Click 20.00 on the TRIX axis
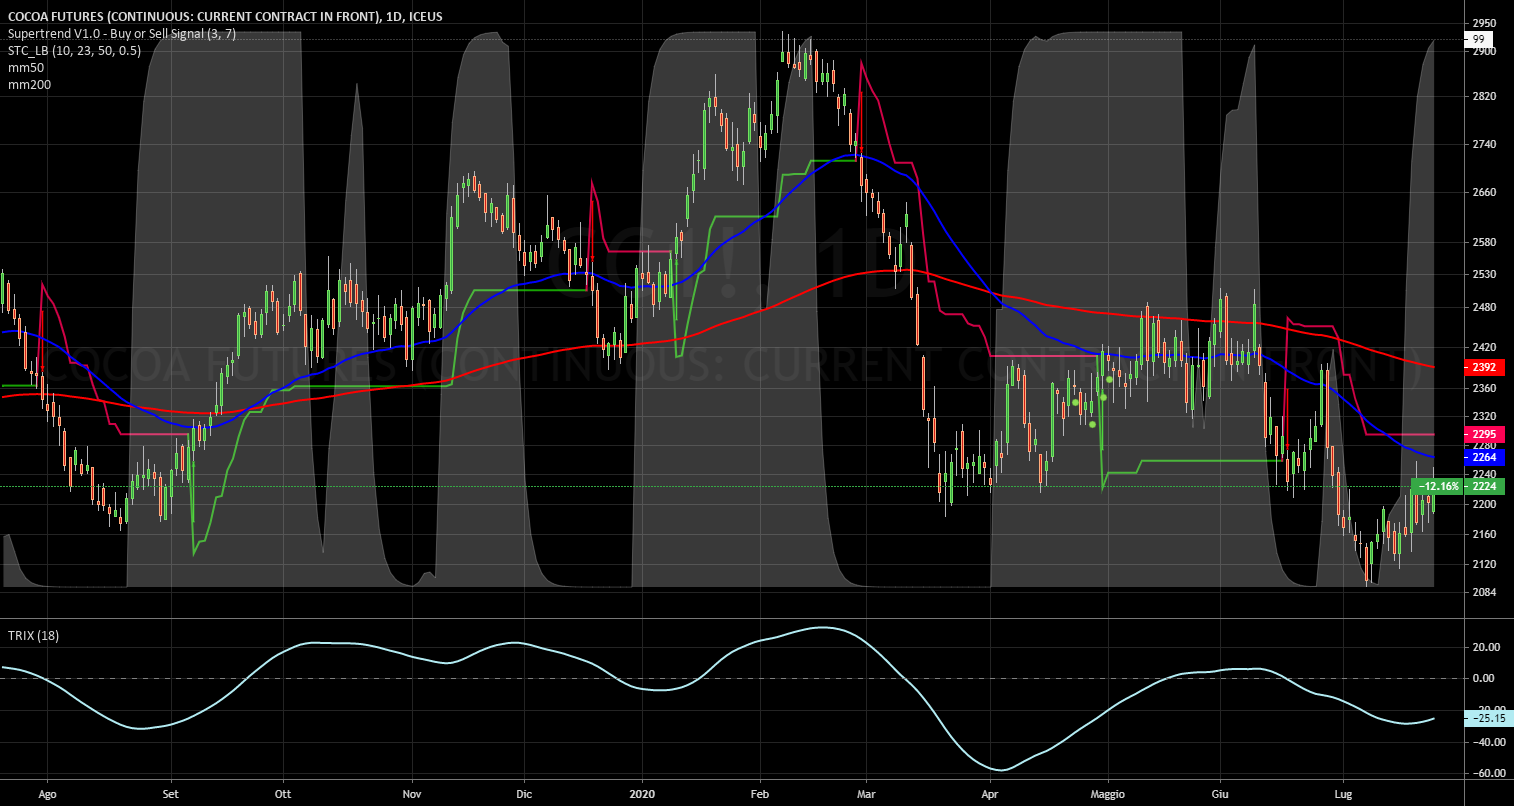Screen dimensions: 1514x806 1484,647
